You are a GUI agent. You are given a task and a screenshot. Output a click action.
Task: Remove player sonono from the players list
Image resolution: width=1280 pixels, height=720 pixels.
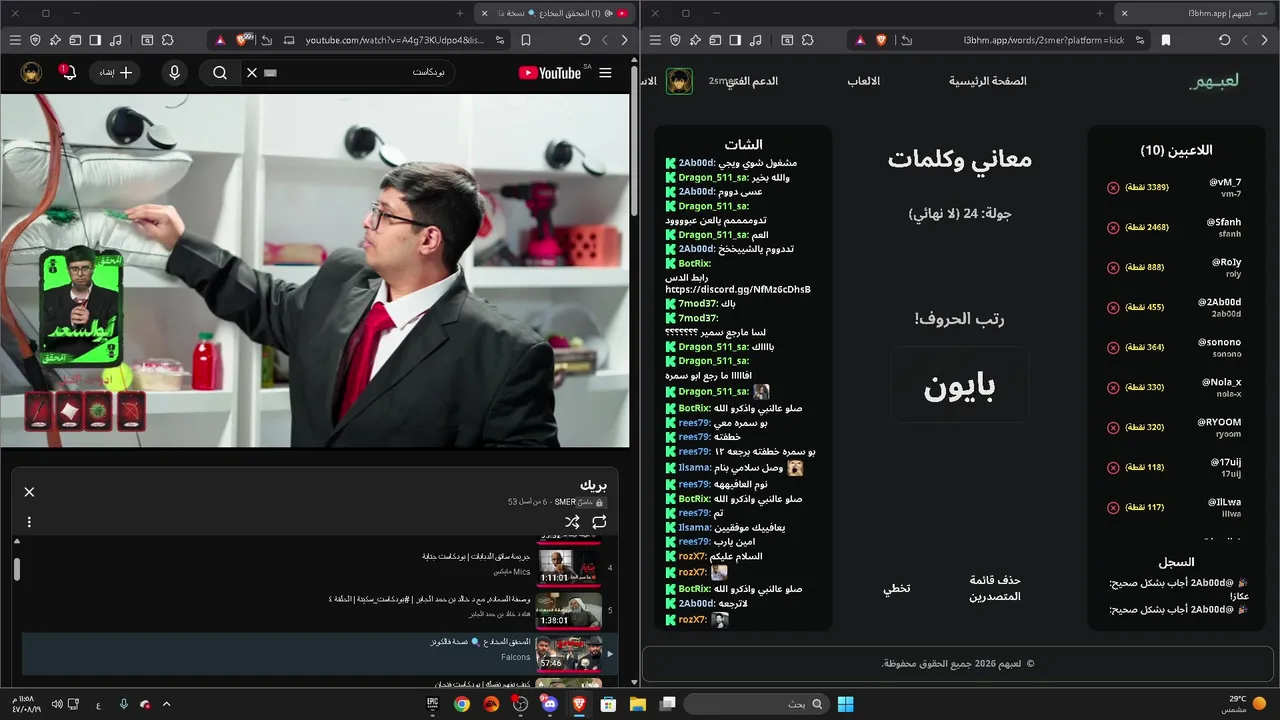tap(1113, 348)
